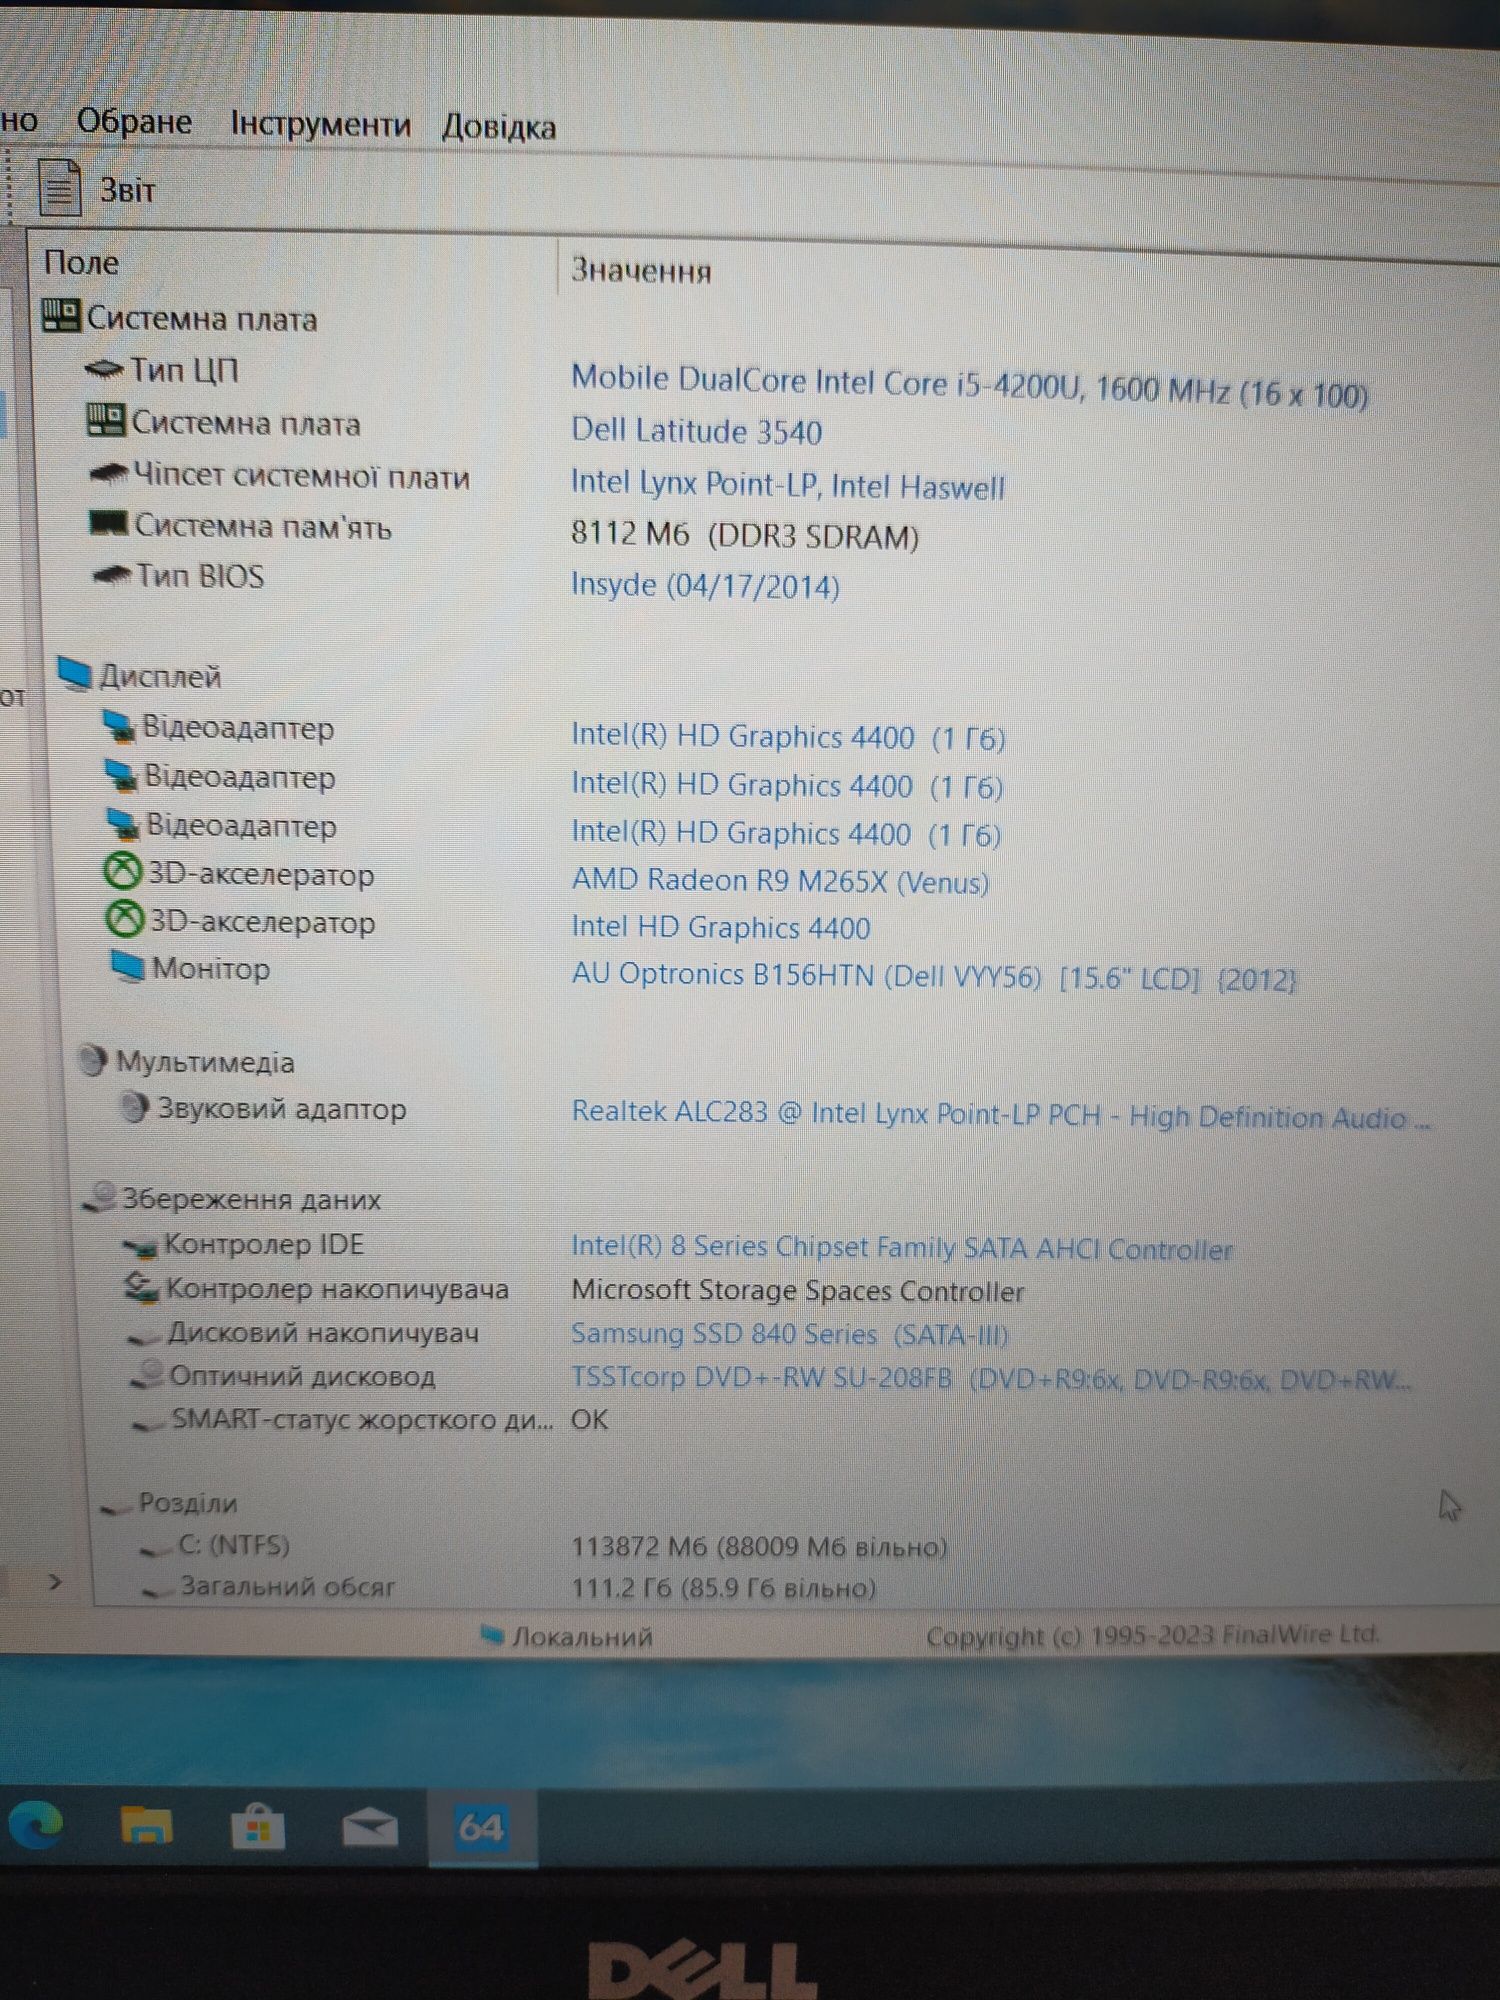Open the Realtek ALC283 audio link
This screenshot has height=2000, width=1500.
1000,1114
